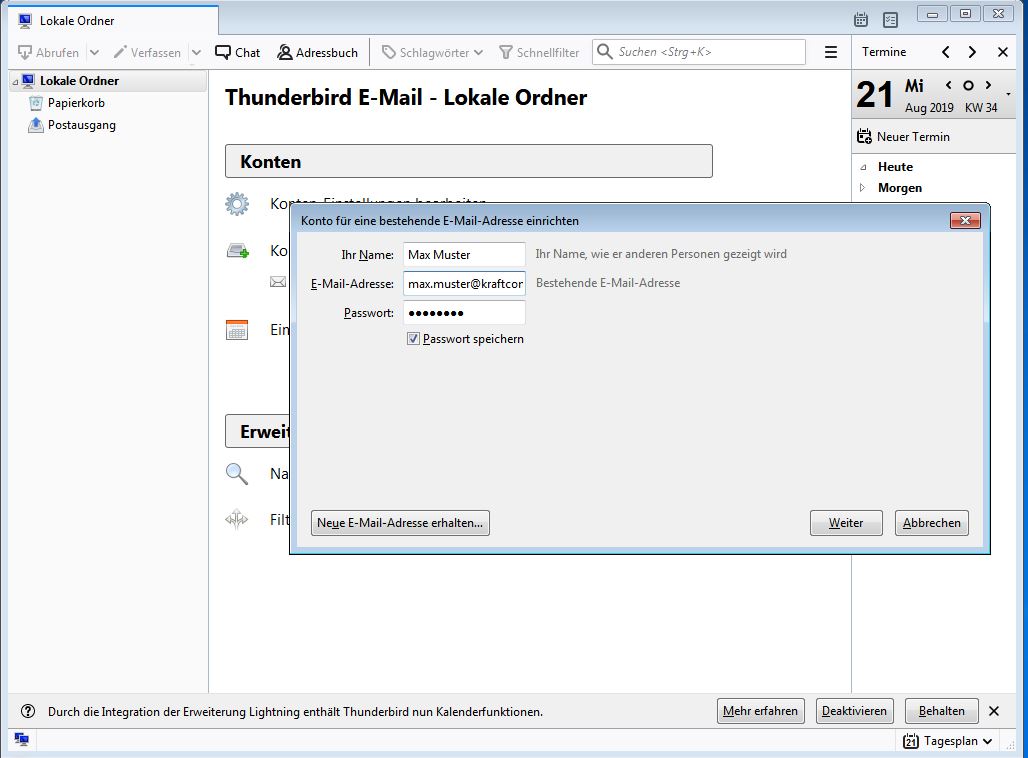
Task: Click the Konten settings gear icon
Action: pyautogui.click(x=237, y=204)
